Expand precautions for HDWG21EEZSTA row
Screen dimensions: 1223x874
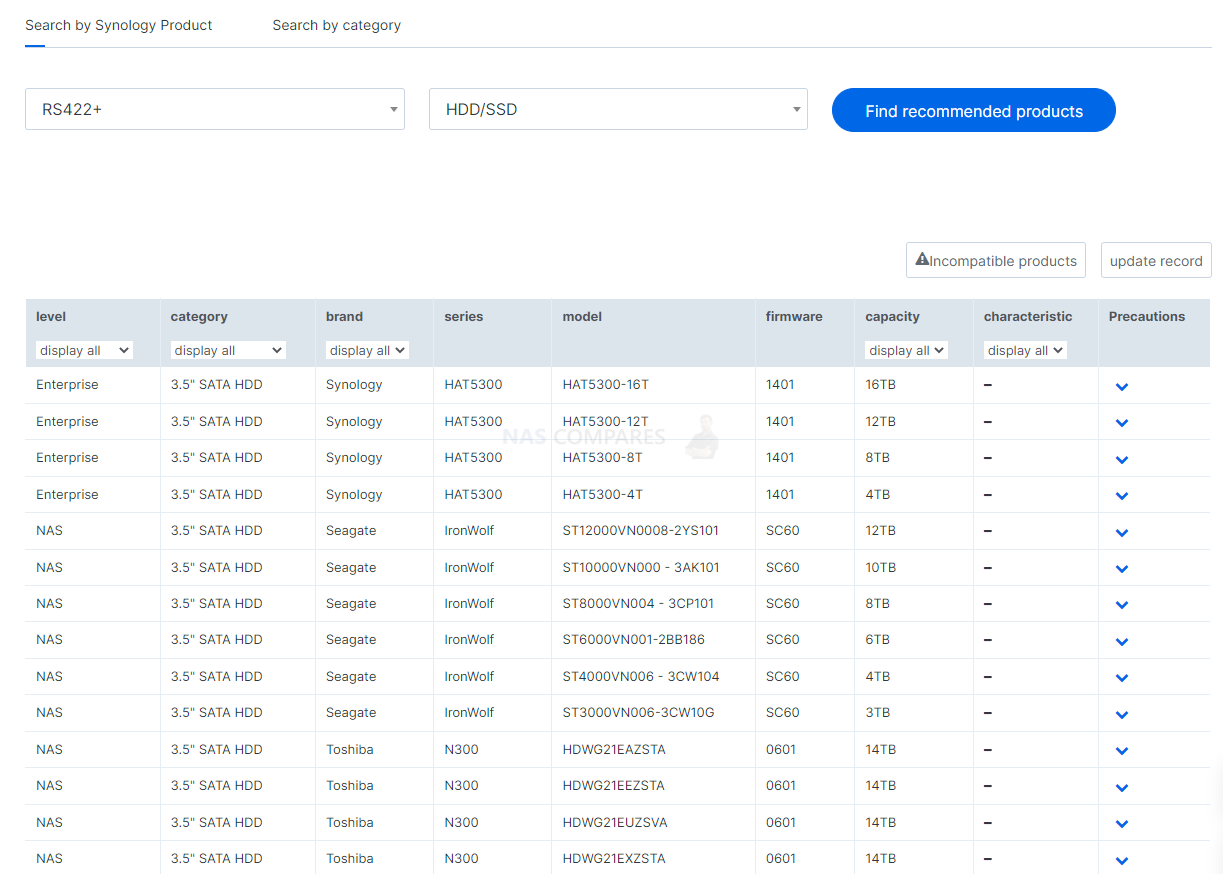pos(1122,787)
